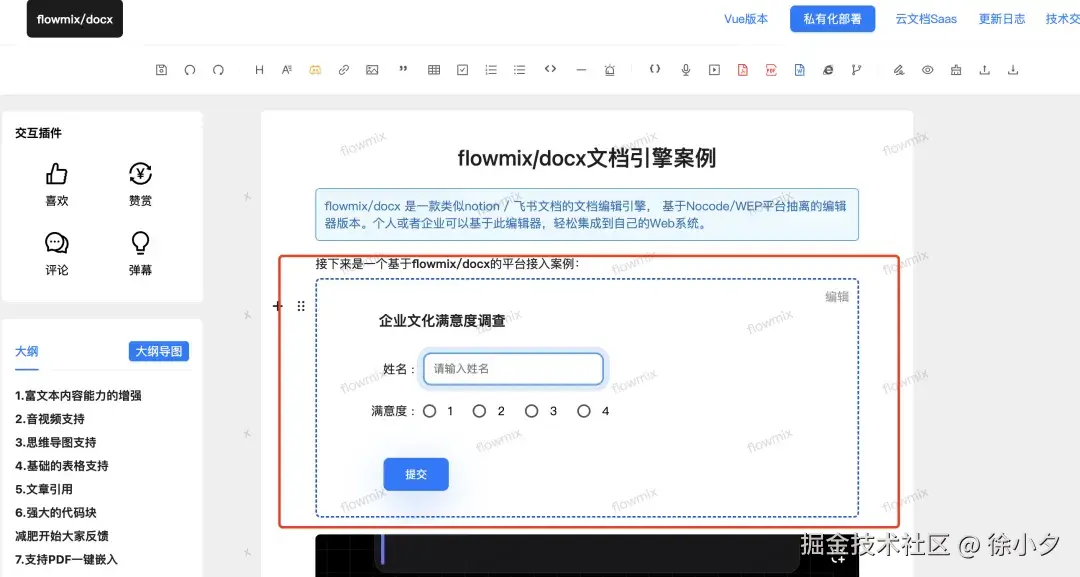1080x577 pixels.
Task: Click the undo arrow in the toolbar
Action: 190,69
